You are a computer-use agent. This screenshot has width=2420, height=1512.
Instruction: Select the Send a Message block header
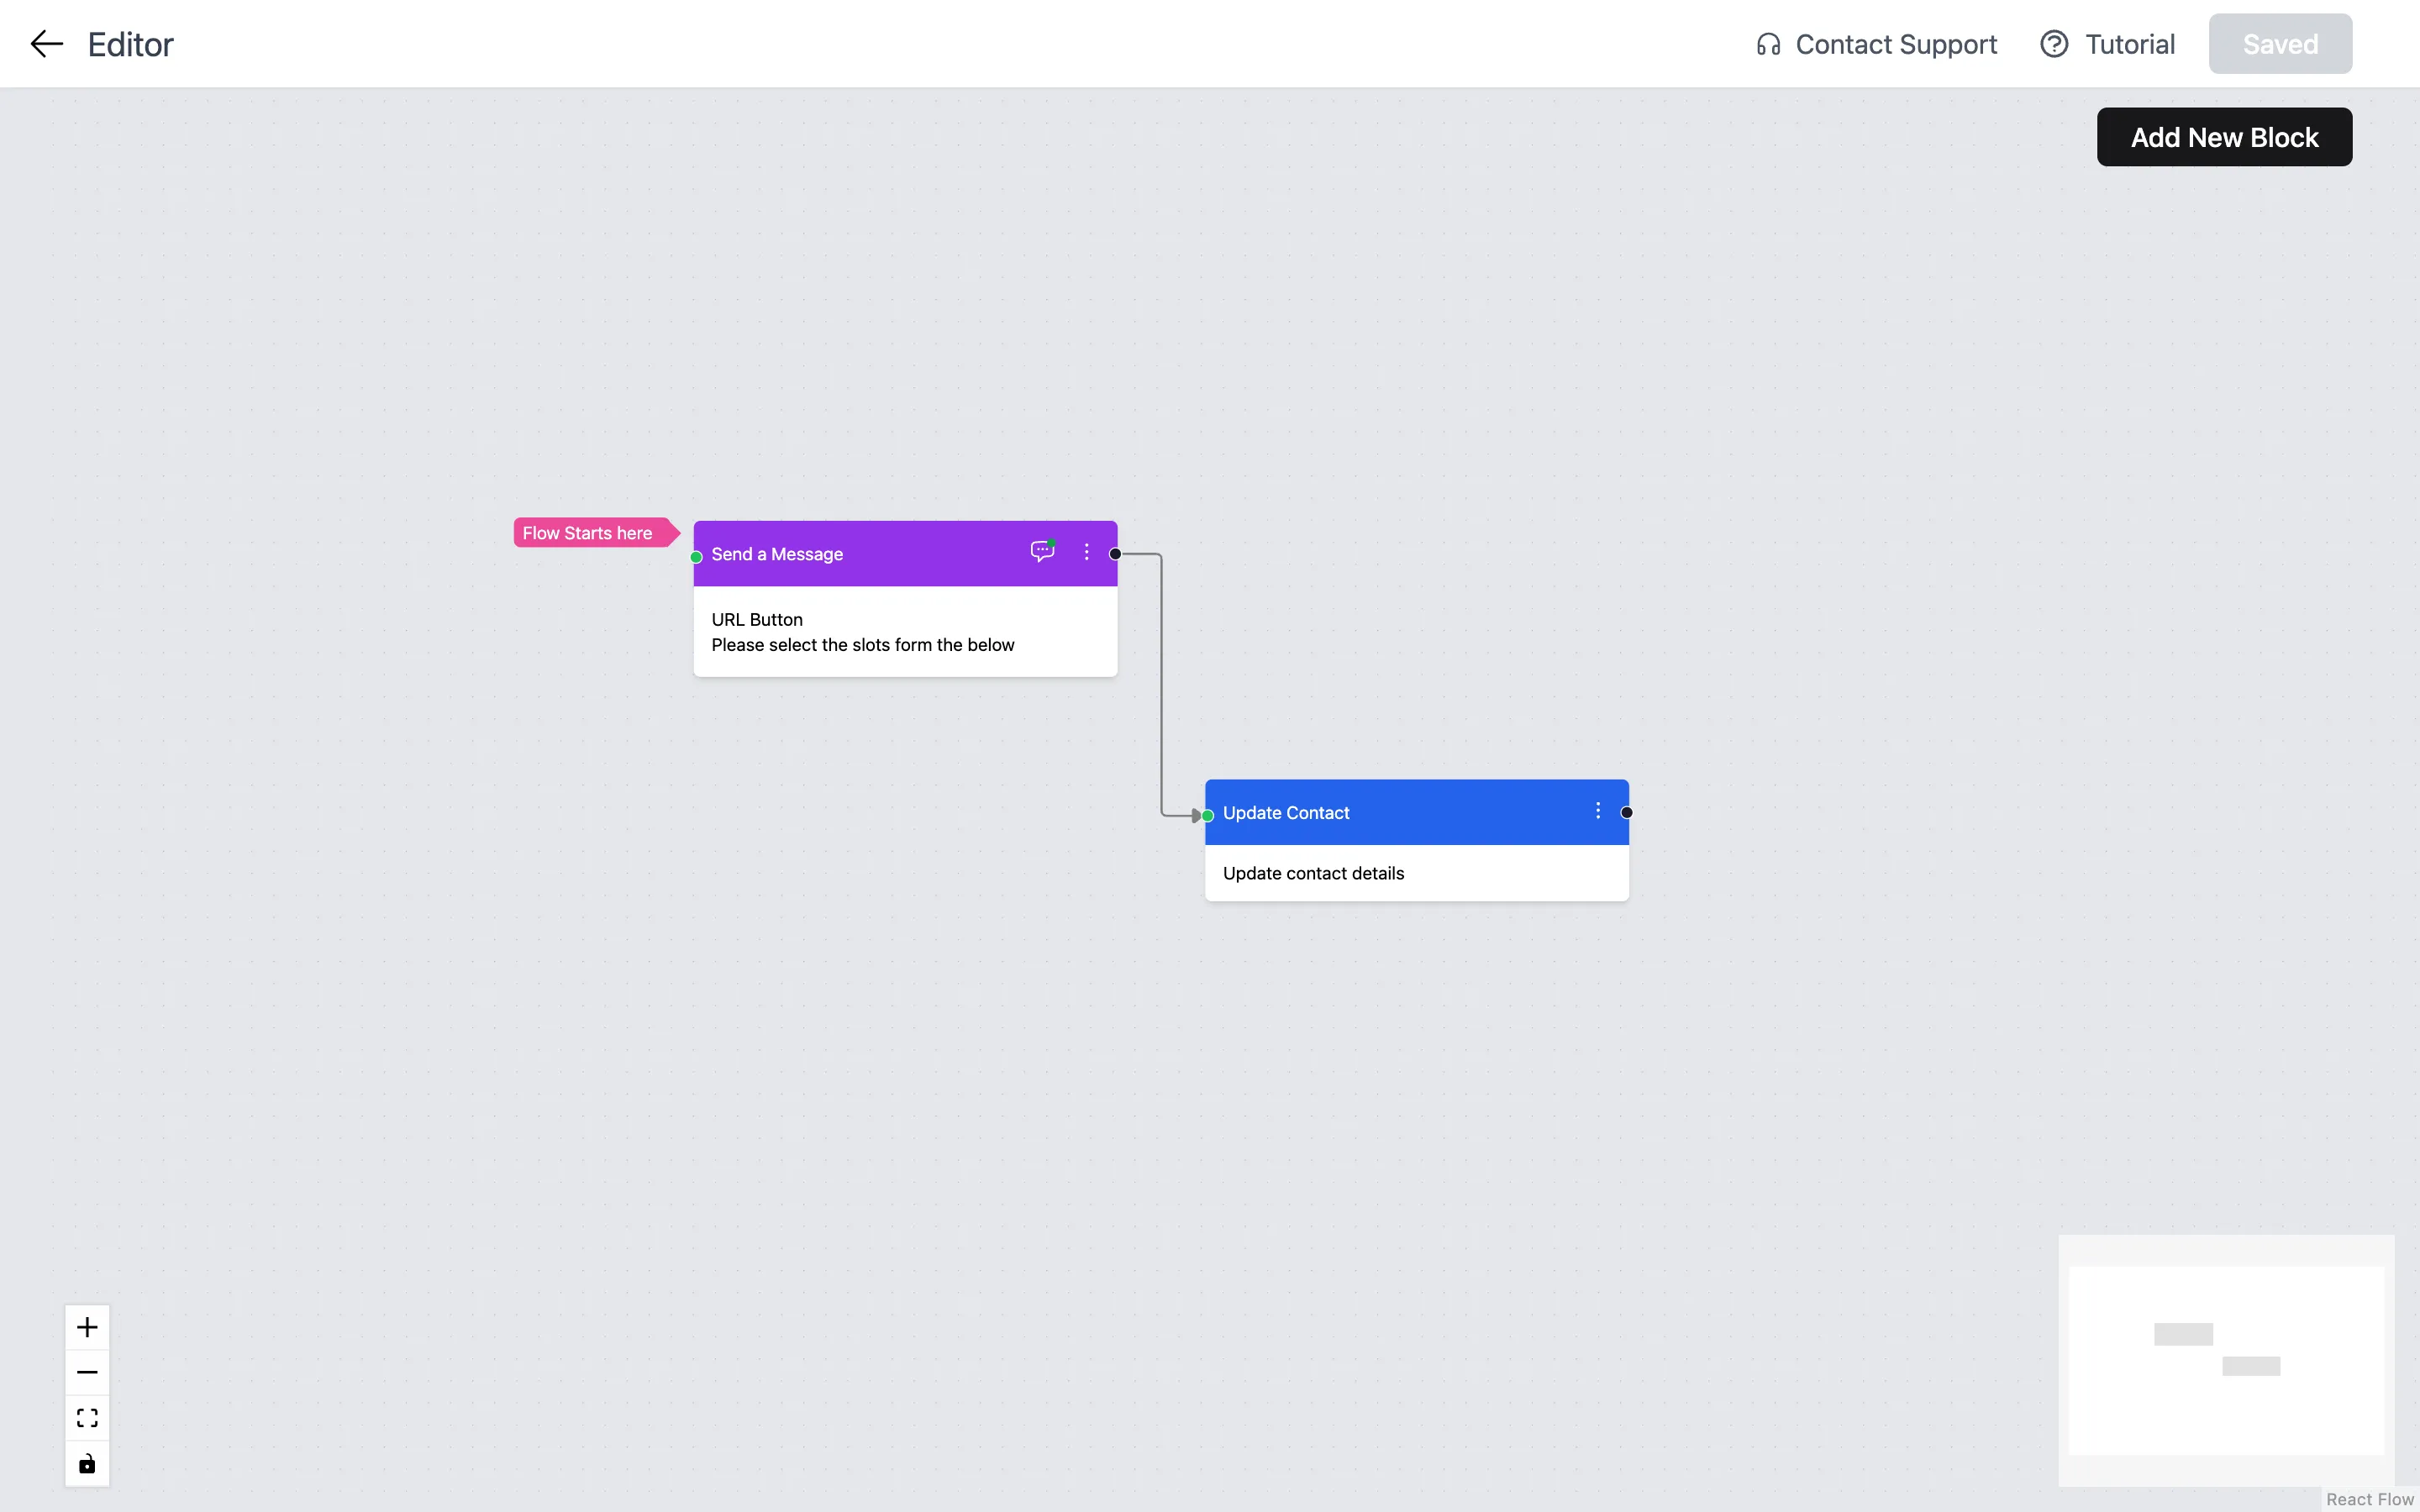(905, 553)
